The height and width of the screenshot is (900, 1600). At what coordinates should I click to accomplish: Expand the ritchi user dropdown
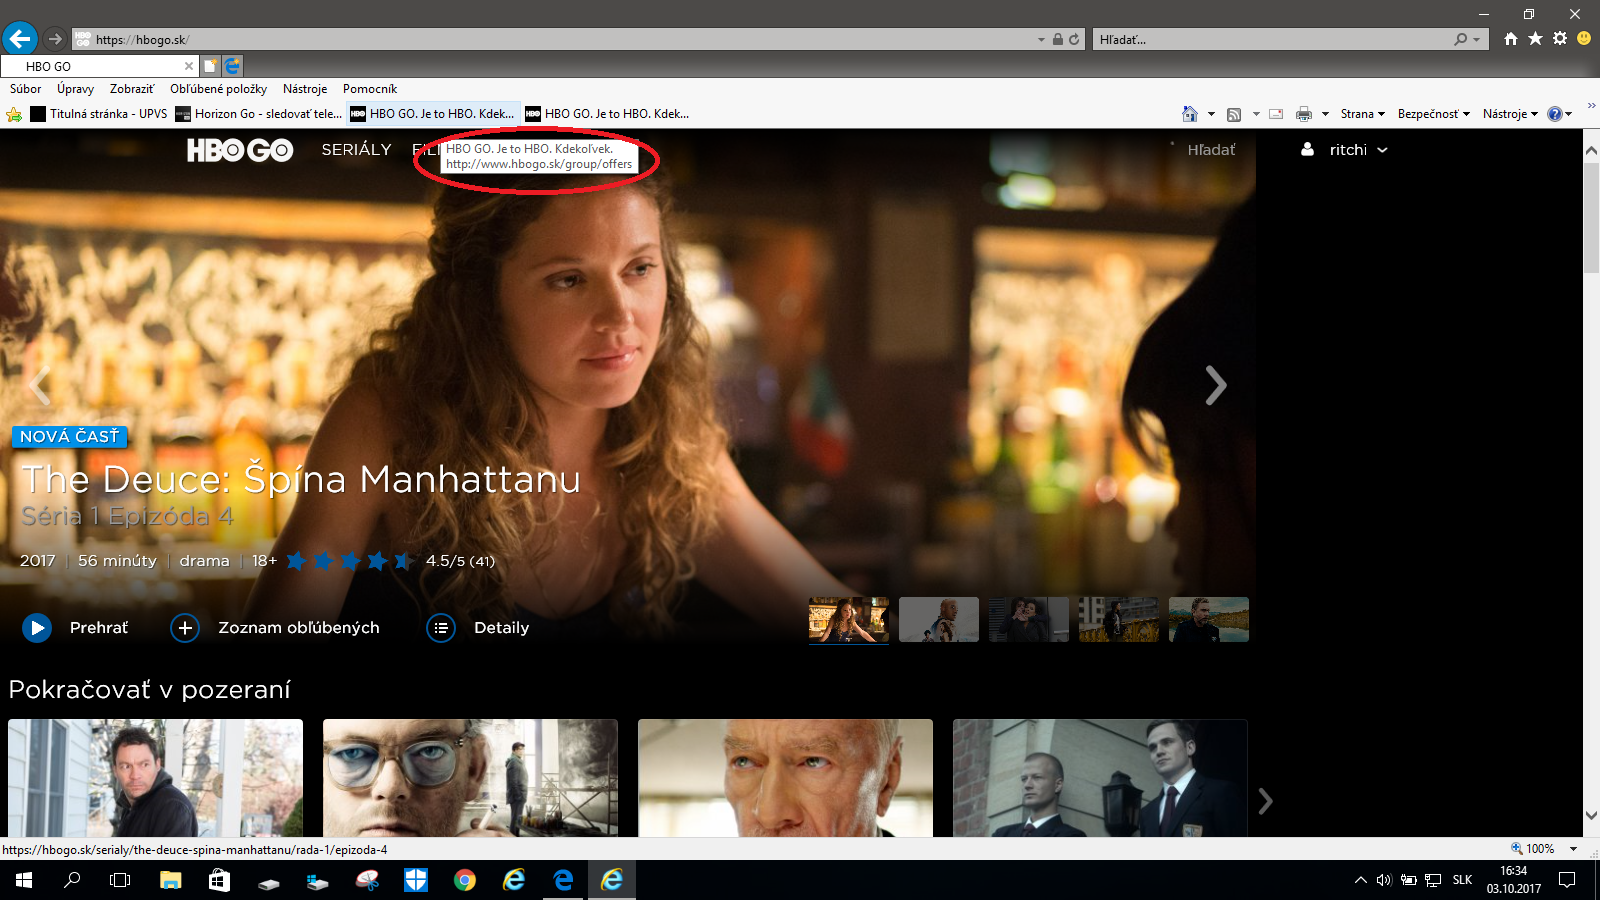point(1345,150)
